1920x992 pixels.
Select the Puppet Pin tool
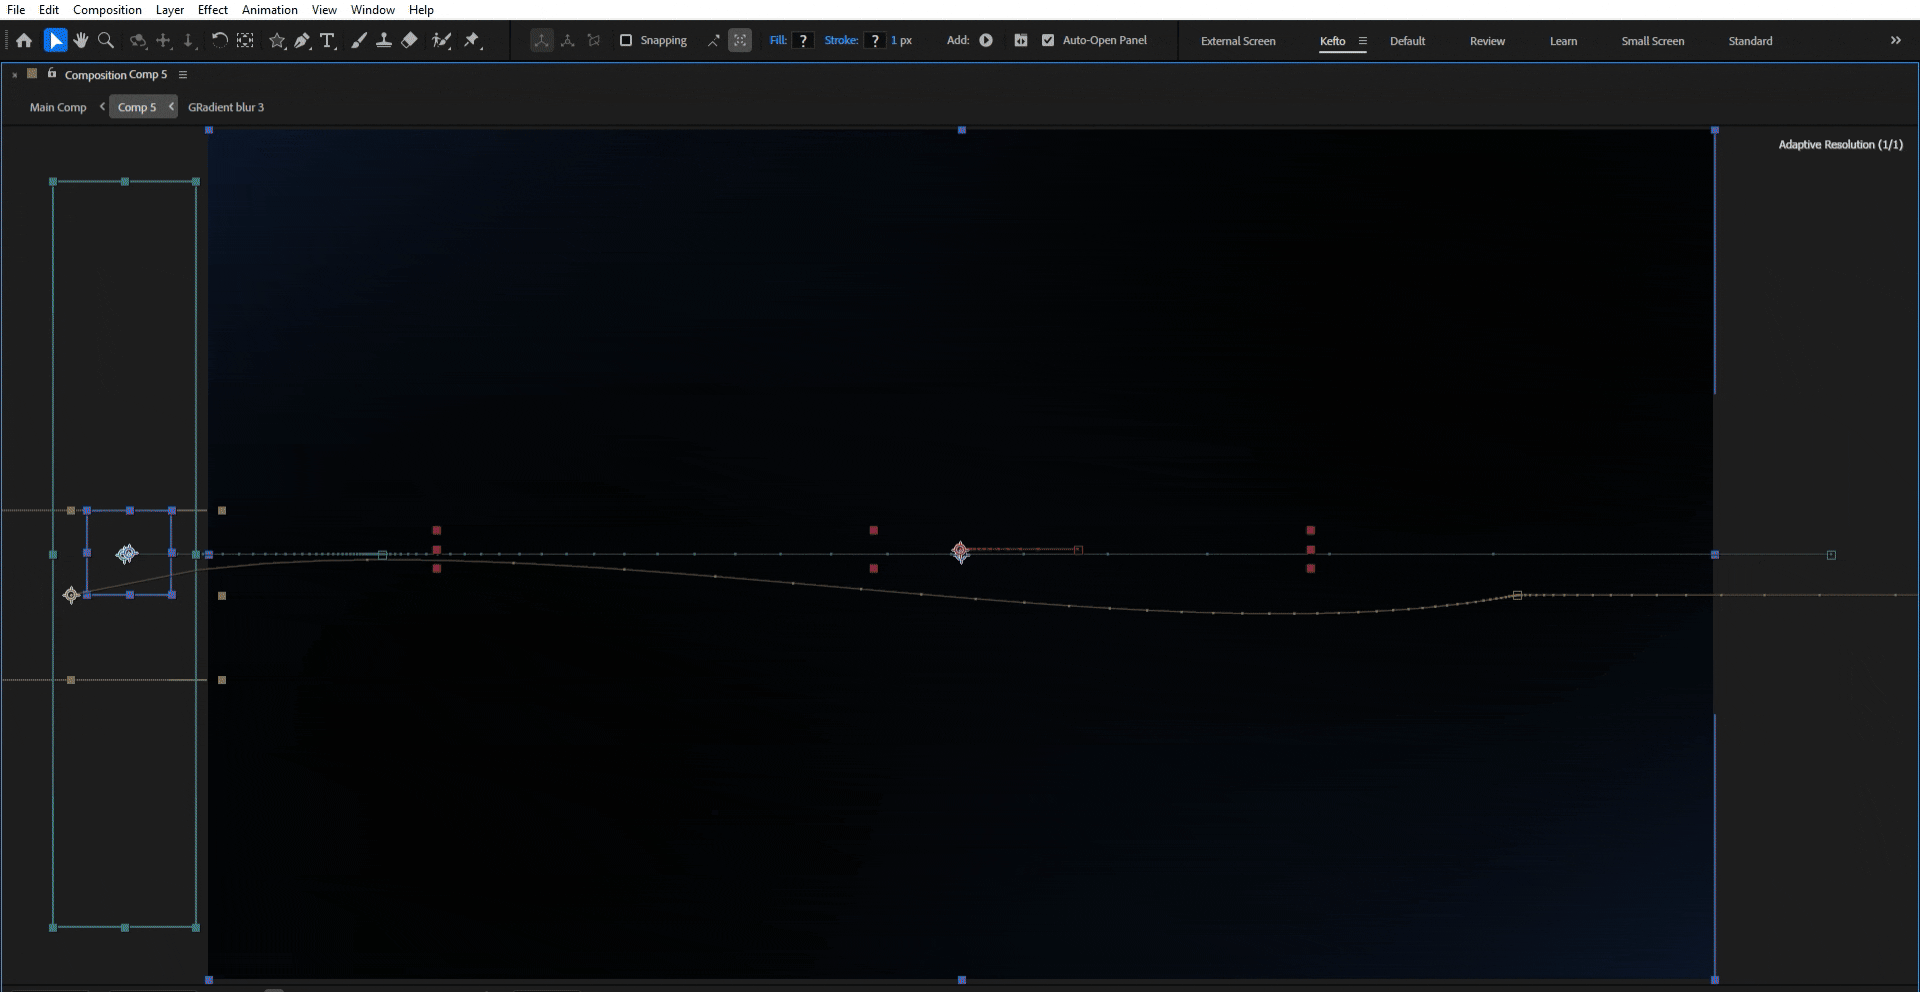(x=472, y=41)
